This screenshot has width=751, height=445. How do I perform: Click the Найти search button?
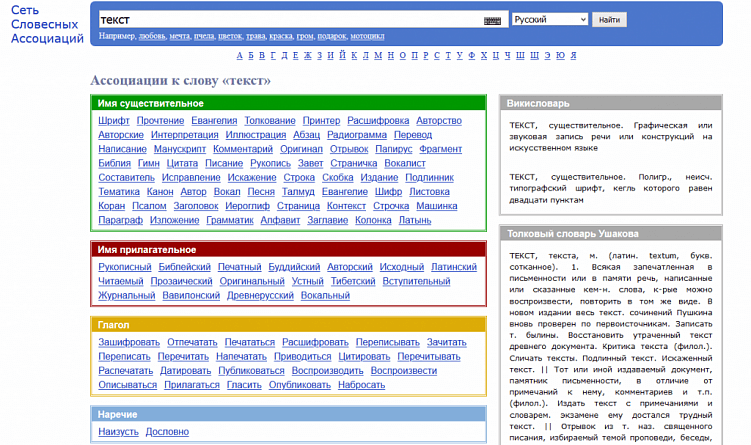click(609, 20)
